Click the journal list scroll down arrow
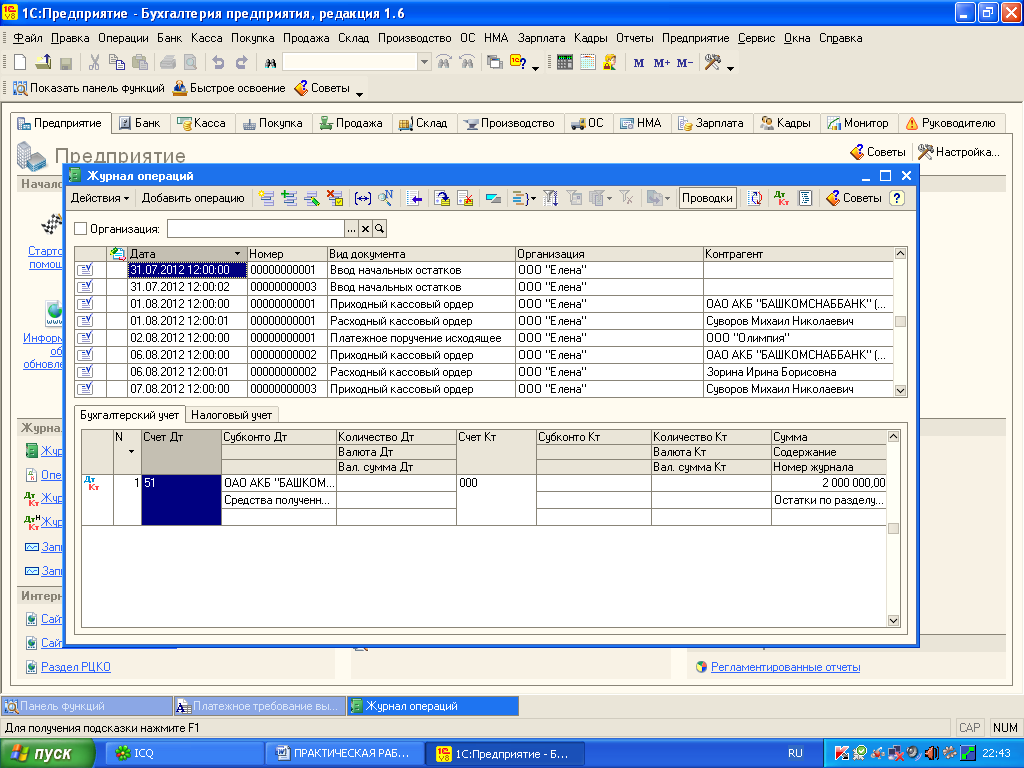This screenshot has width=1024, height=768. [x=900, y=391]
